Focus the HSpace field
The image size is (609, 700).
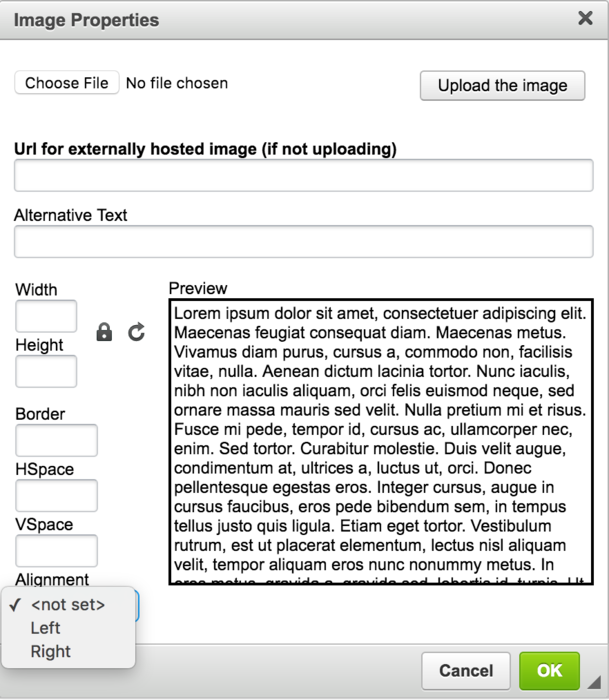[56, 495]
